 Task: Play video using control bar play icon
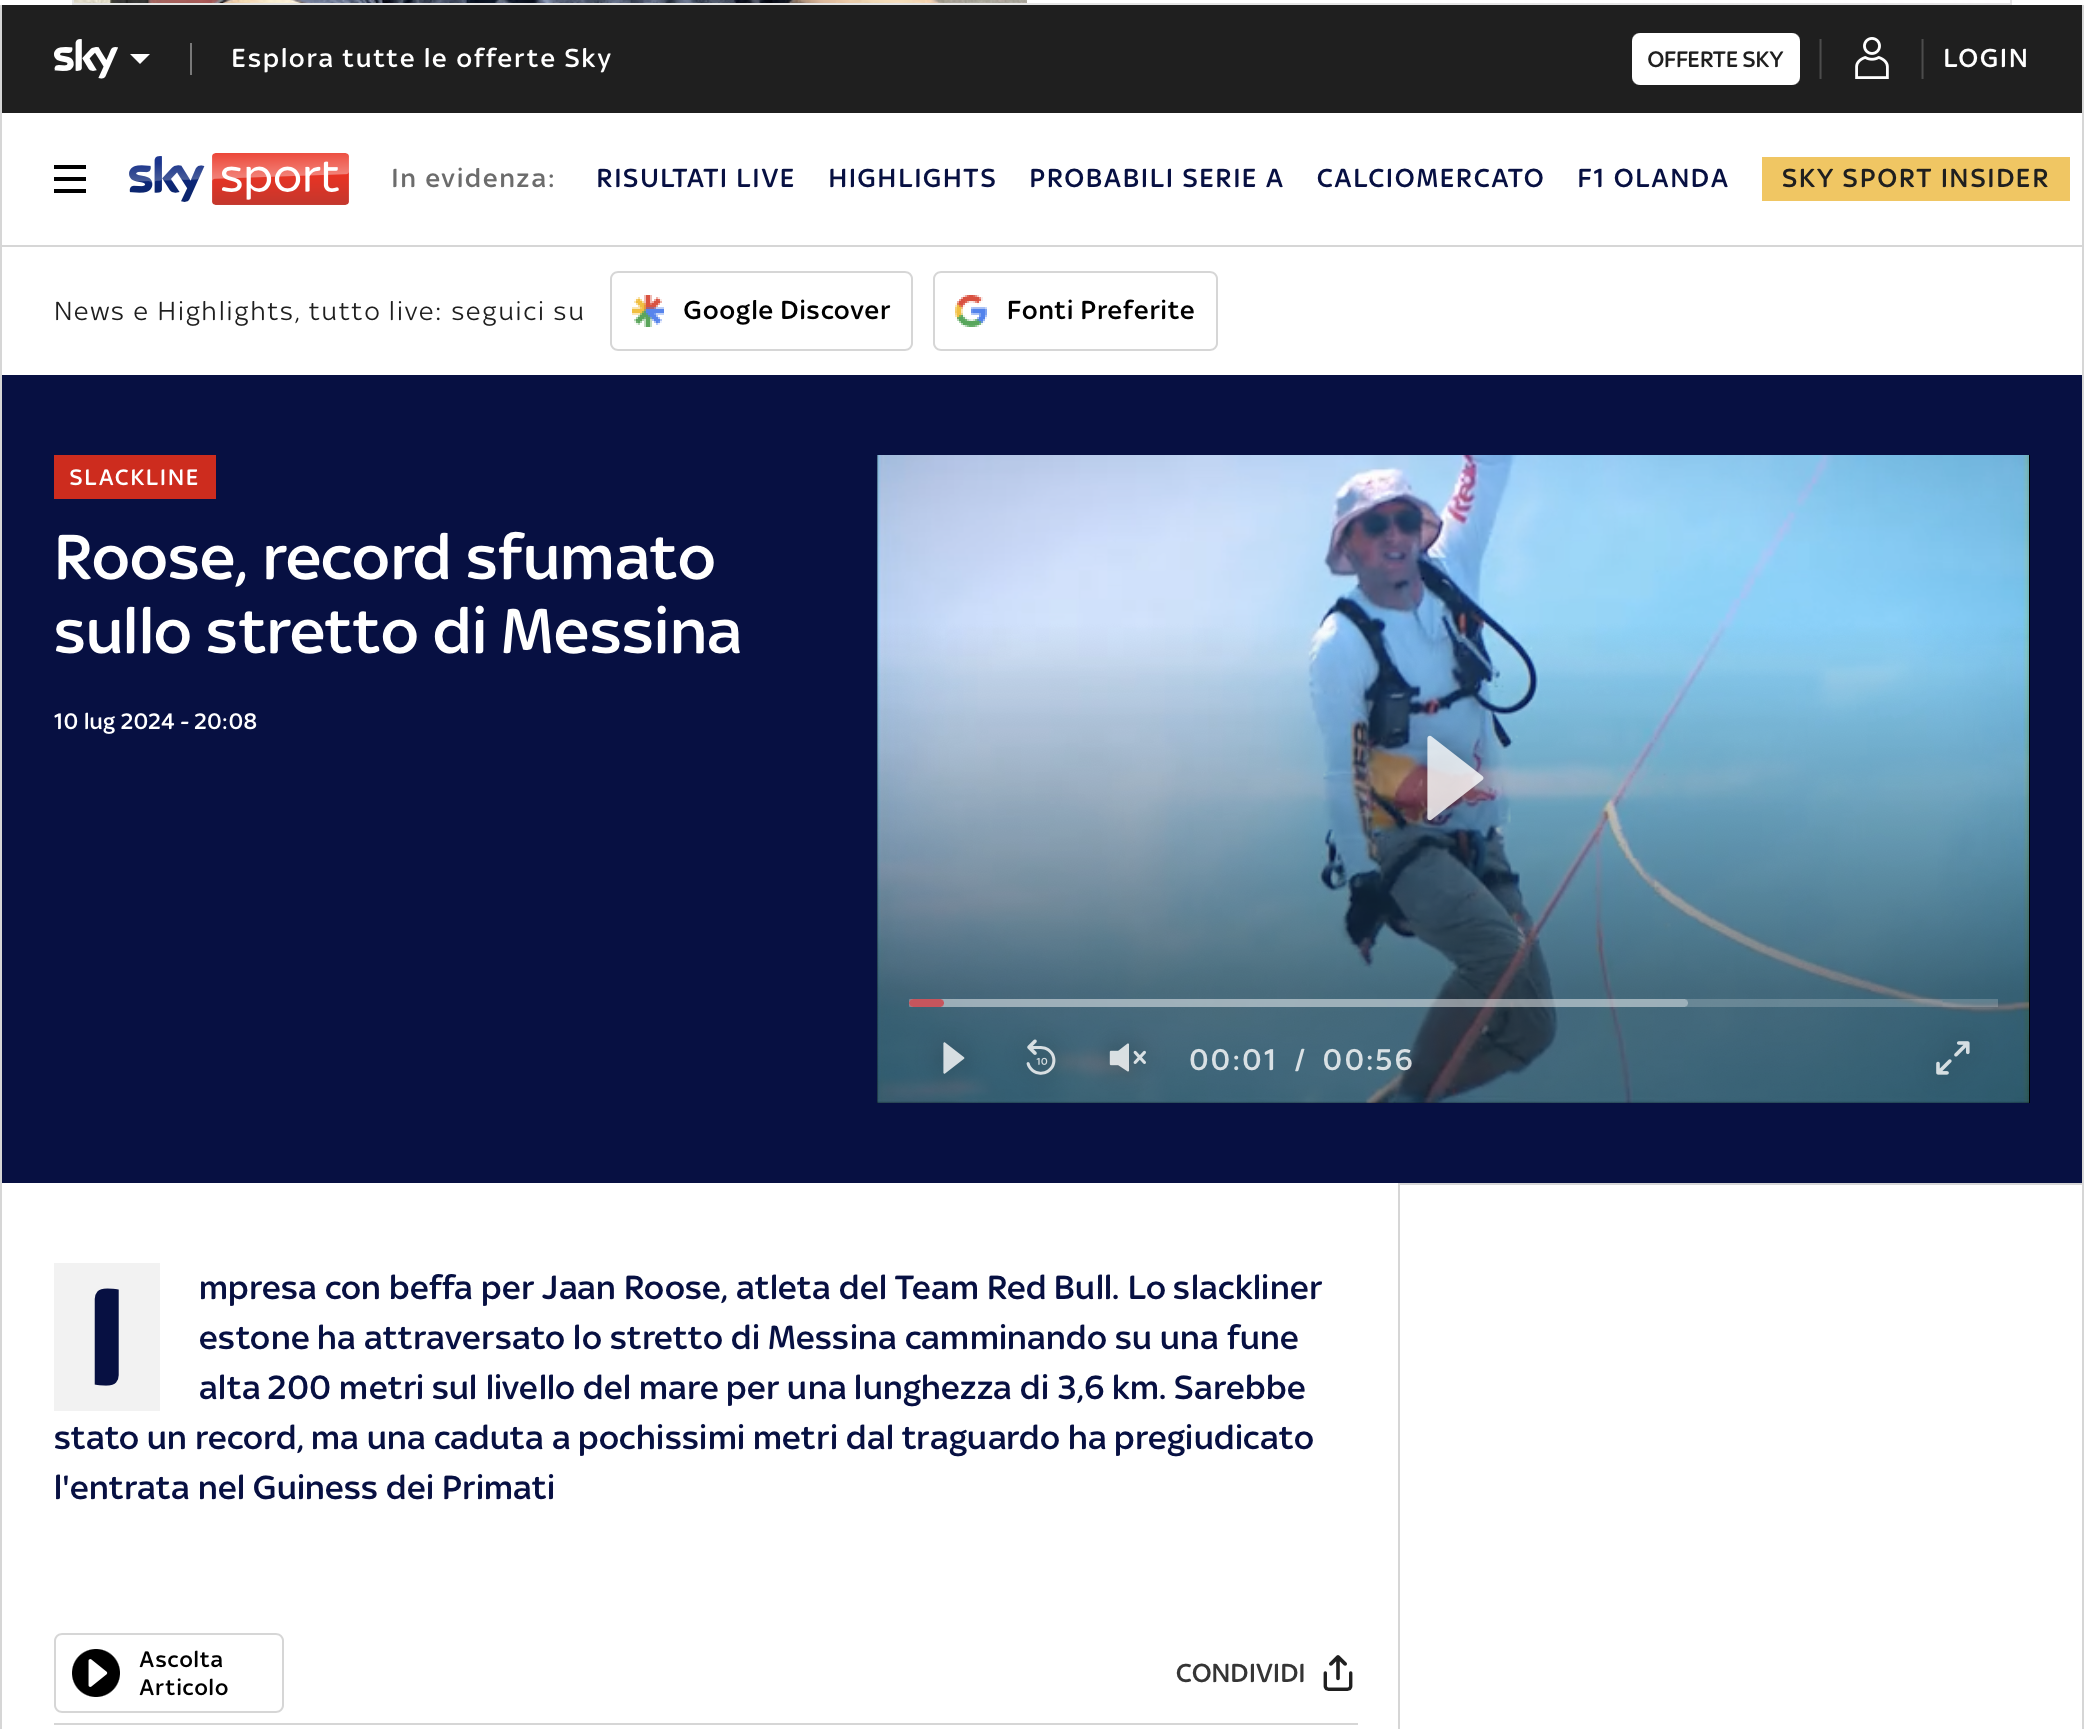tap(953, 1058)
